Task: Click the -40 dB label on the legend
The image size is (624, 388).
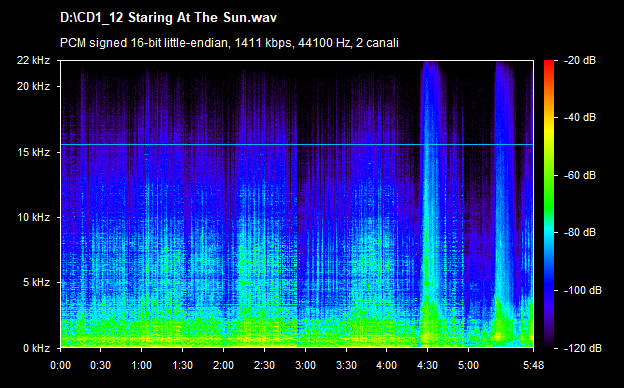Action: point(580,117)
